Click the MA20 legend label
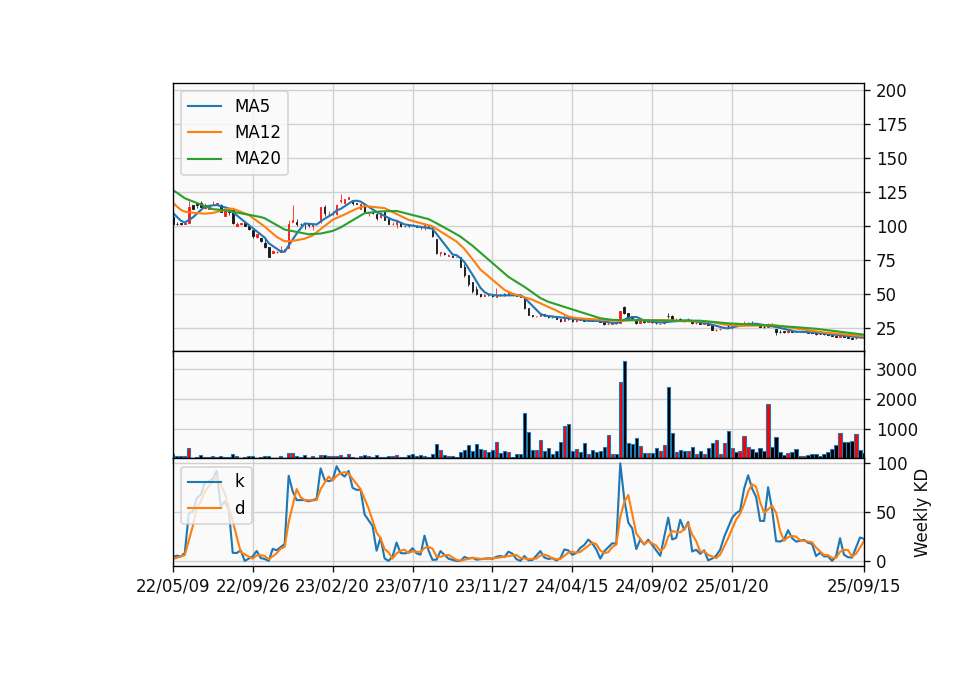Viewport: 960px width, 690px height. [x=257, y=158]
